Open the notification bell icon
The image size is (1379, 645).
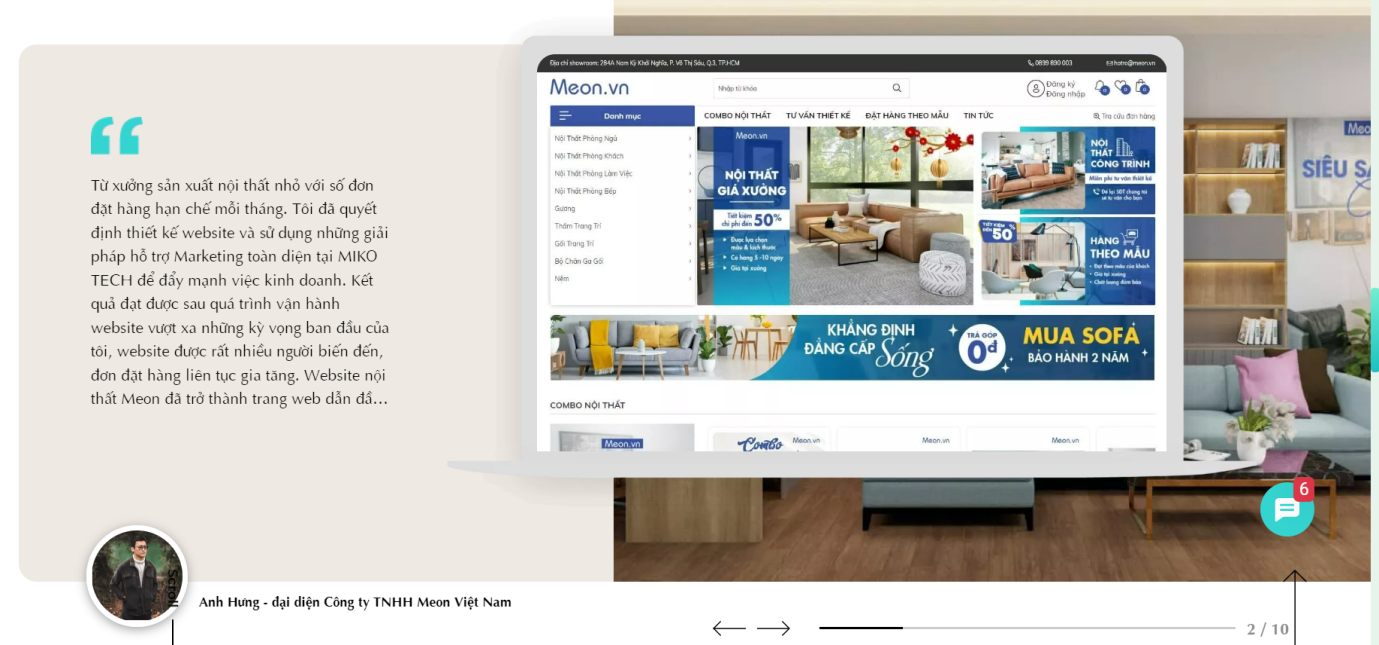[x=1100, y=87]
